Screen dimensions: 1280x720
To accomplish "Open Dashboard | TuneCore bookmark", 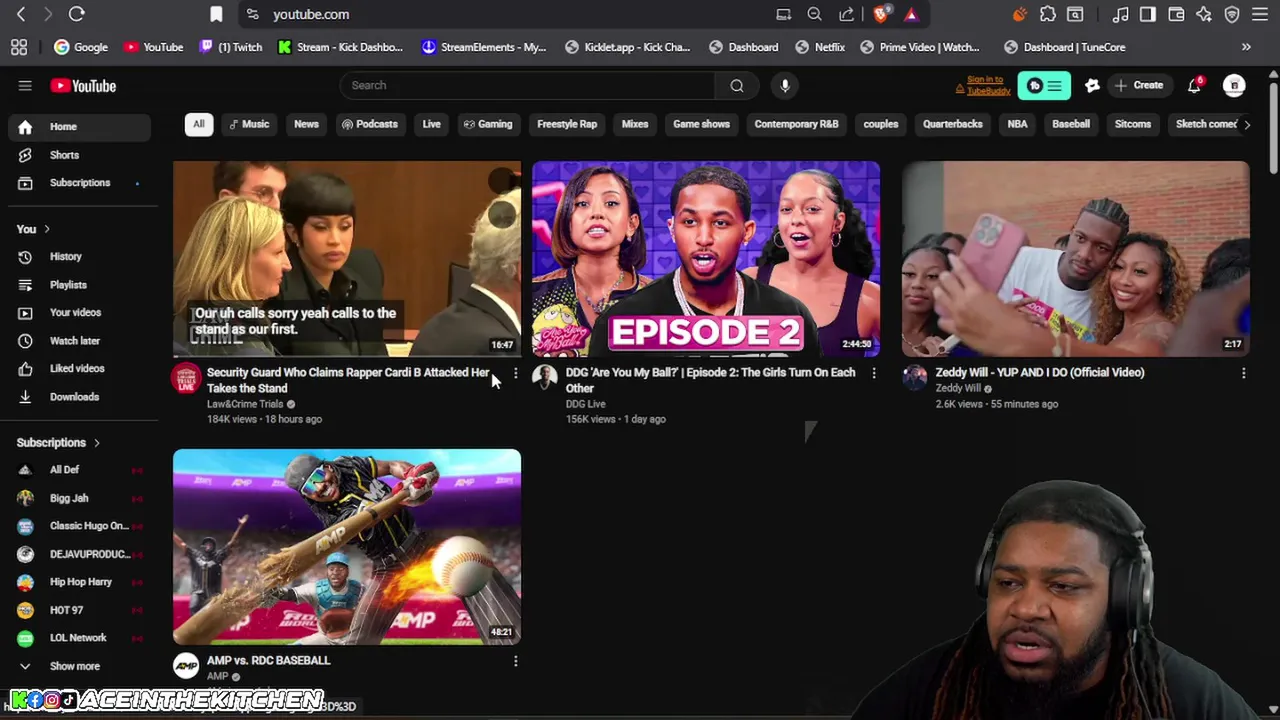I will click(x=1065, y=47).
